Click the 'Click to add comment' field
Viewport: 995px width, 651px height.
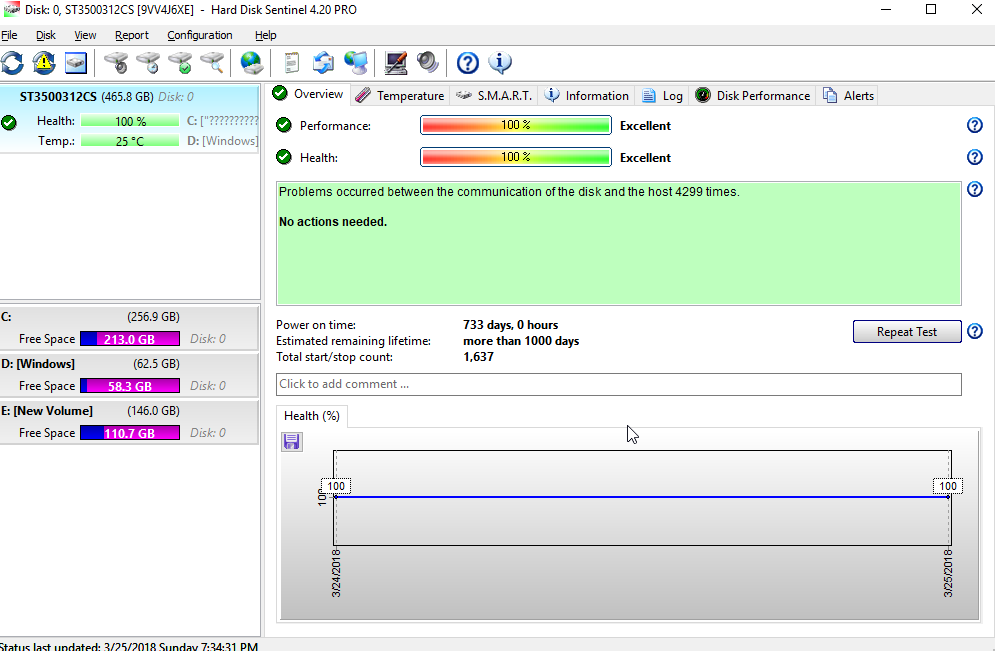tap(619, 385)
